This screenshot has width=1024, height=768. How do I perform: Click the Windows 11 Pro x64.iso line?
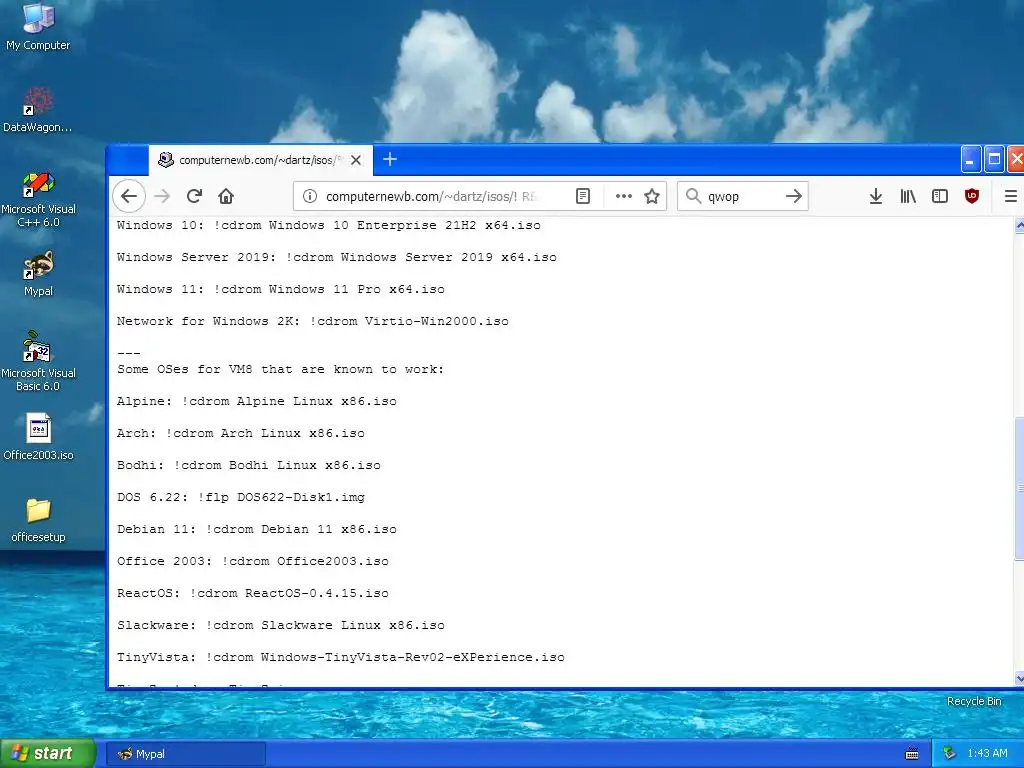tap(281, 289)
